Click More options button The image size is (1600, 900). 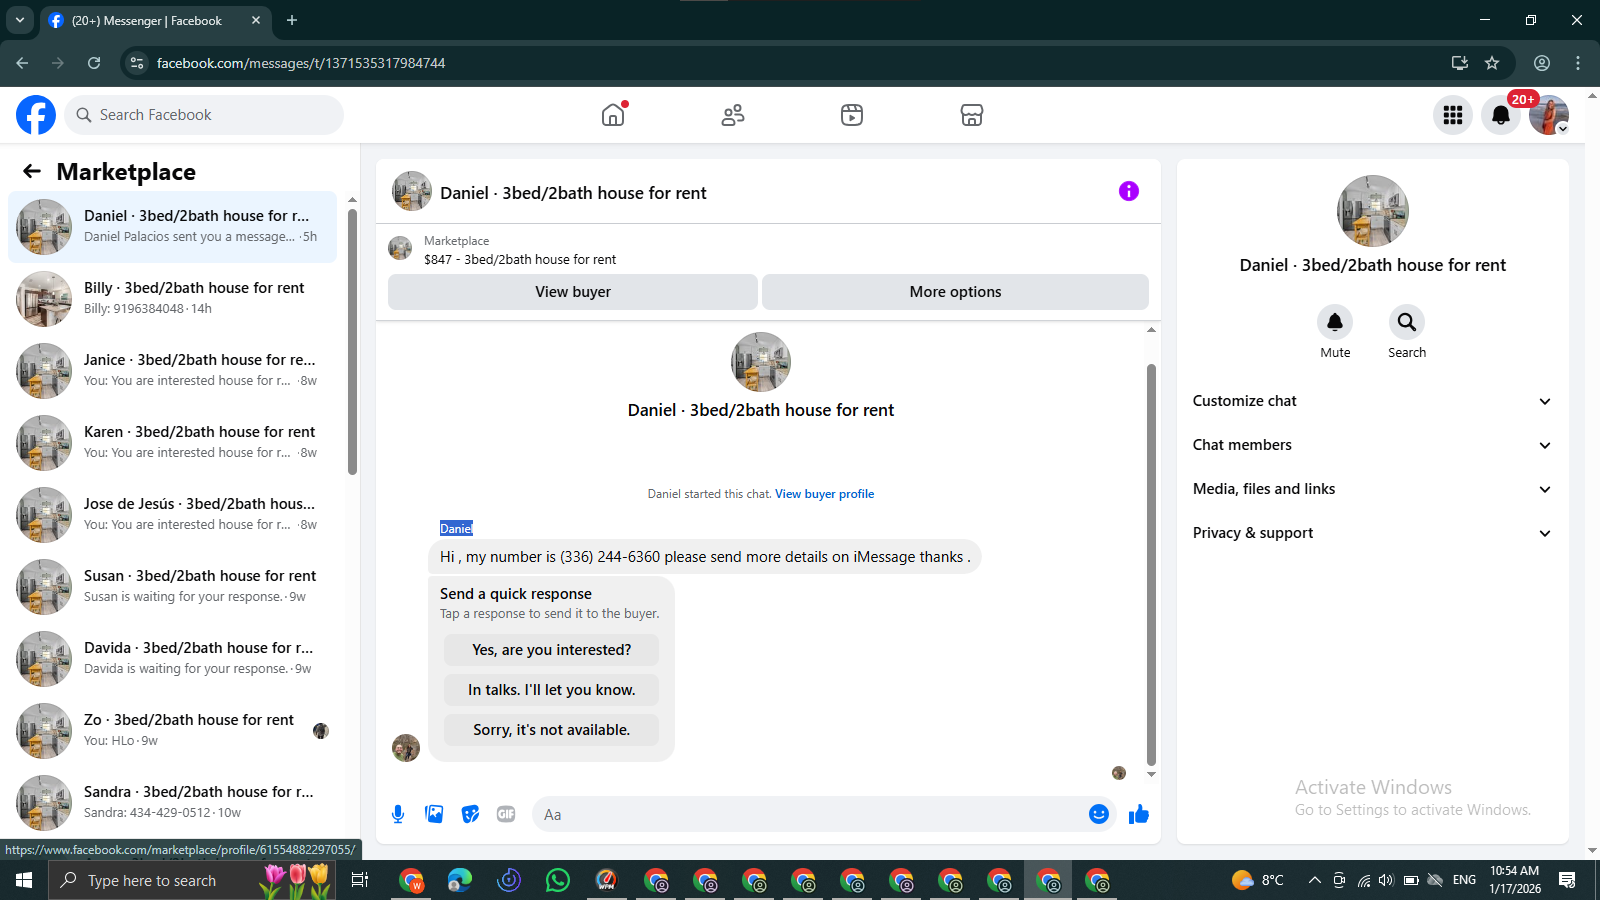click(955, 292)
